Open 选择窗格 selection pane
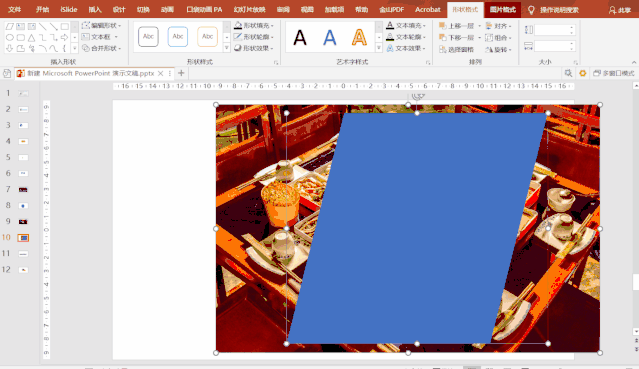Viewport: 639px width, 369px height. pos(456,49)
